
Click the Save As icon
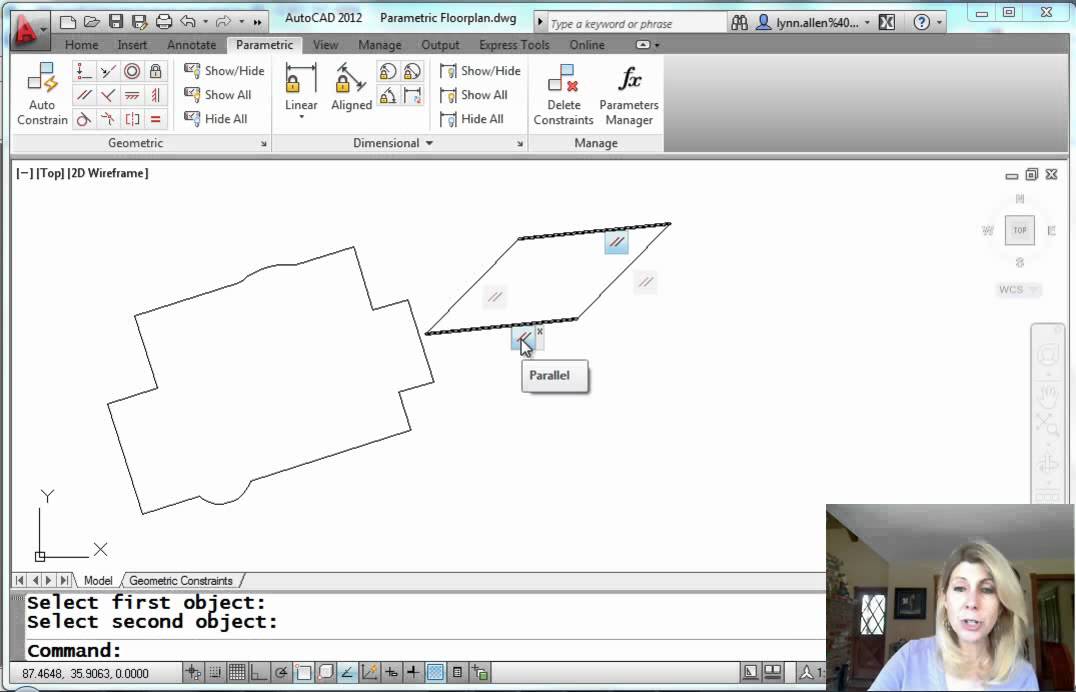point(139,22)
